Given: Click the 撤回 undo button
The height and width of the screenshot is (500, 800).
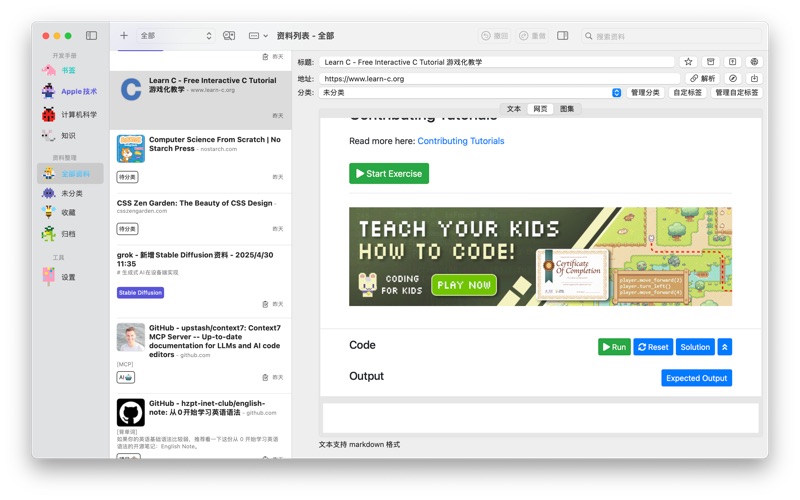Looking at the screenshot, I should (x=495, y=36).
